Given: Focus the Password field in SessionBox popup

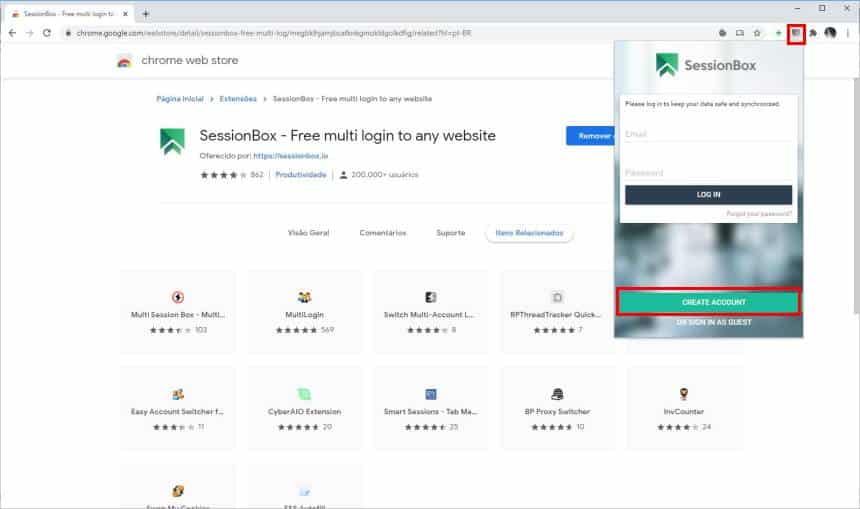Looking at the screenshot, I should [708, 173].
